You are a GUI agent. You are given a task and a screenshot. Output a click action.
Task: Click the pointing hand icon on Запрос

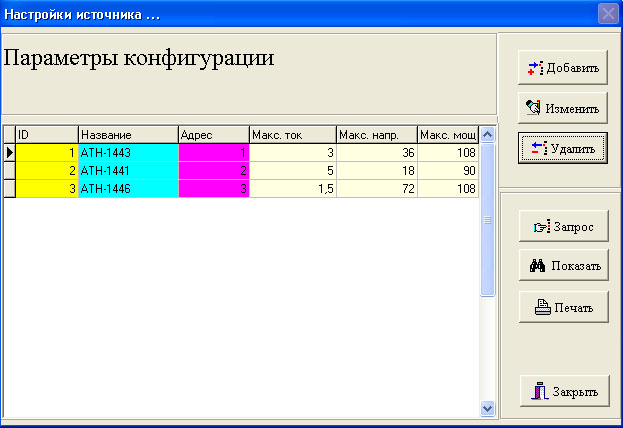(542, 227)
